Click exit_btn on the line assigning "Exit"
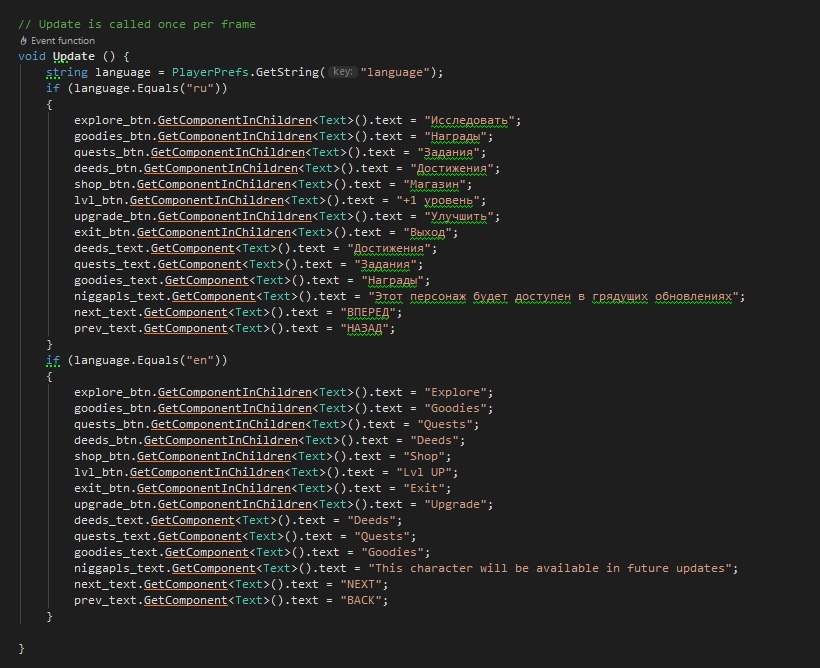This screenshot has width=820, height=668. click(102, 488)
